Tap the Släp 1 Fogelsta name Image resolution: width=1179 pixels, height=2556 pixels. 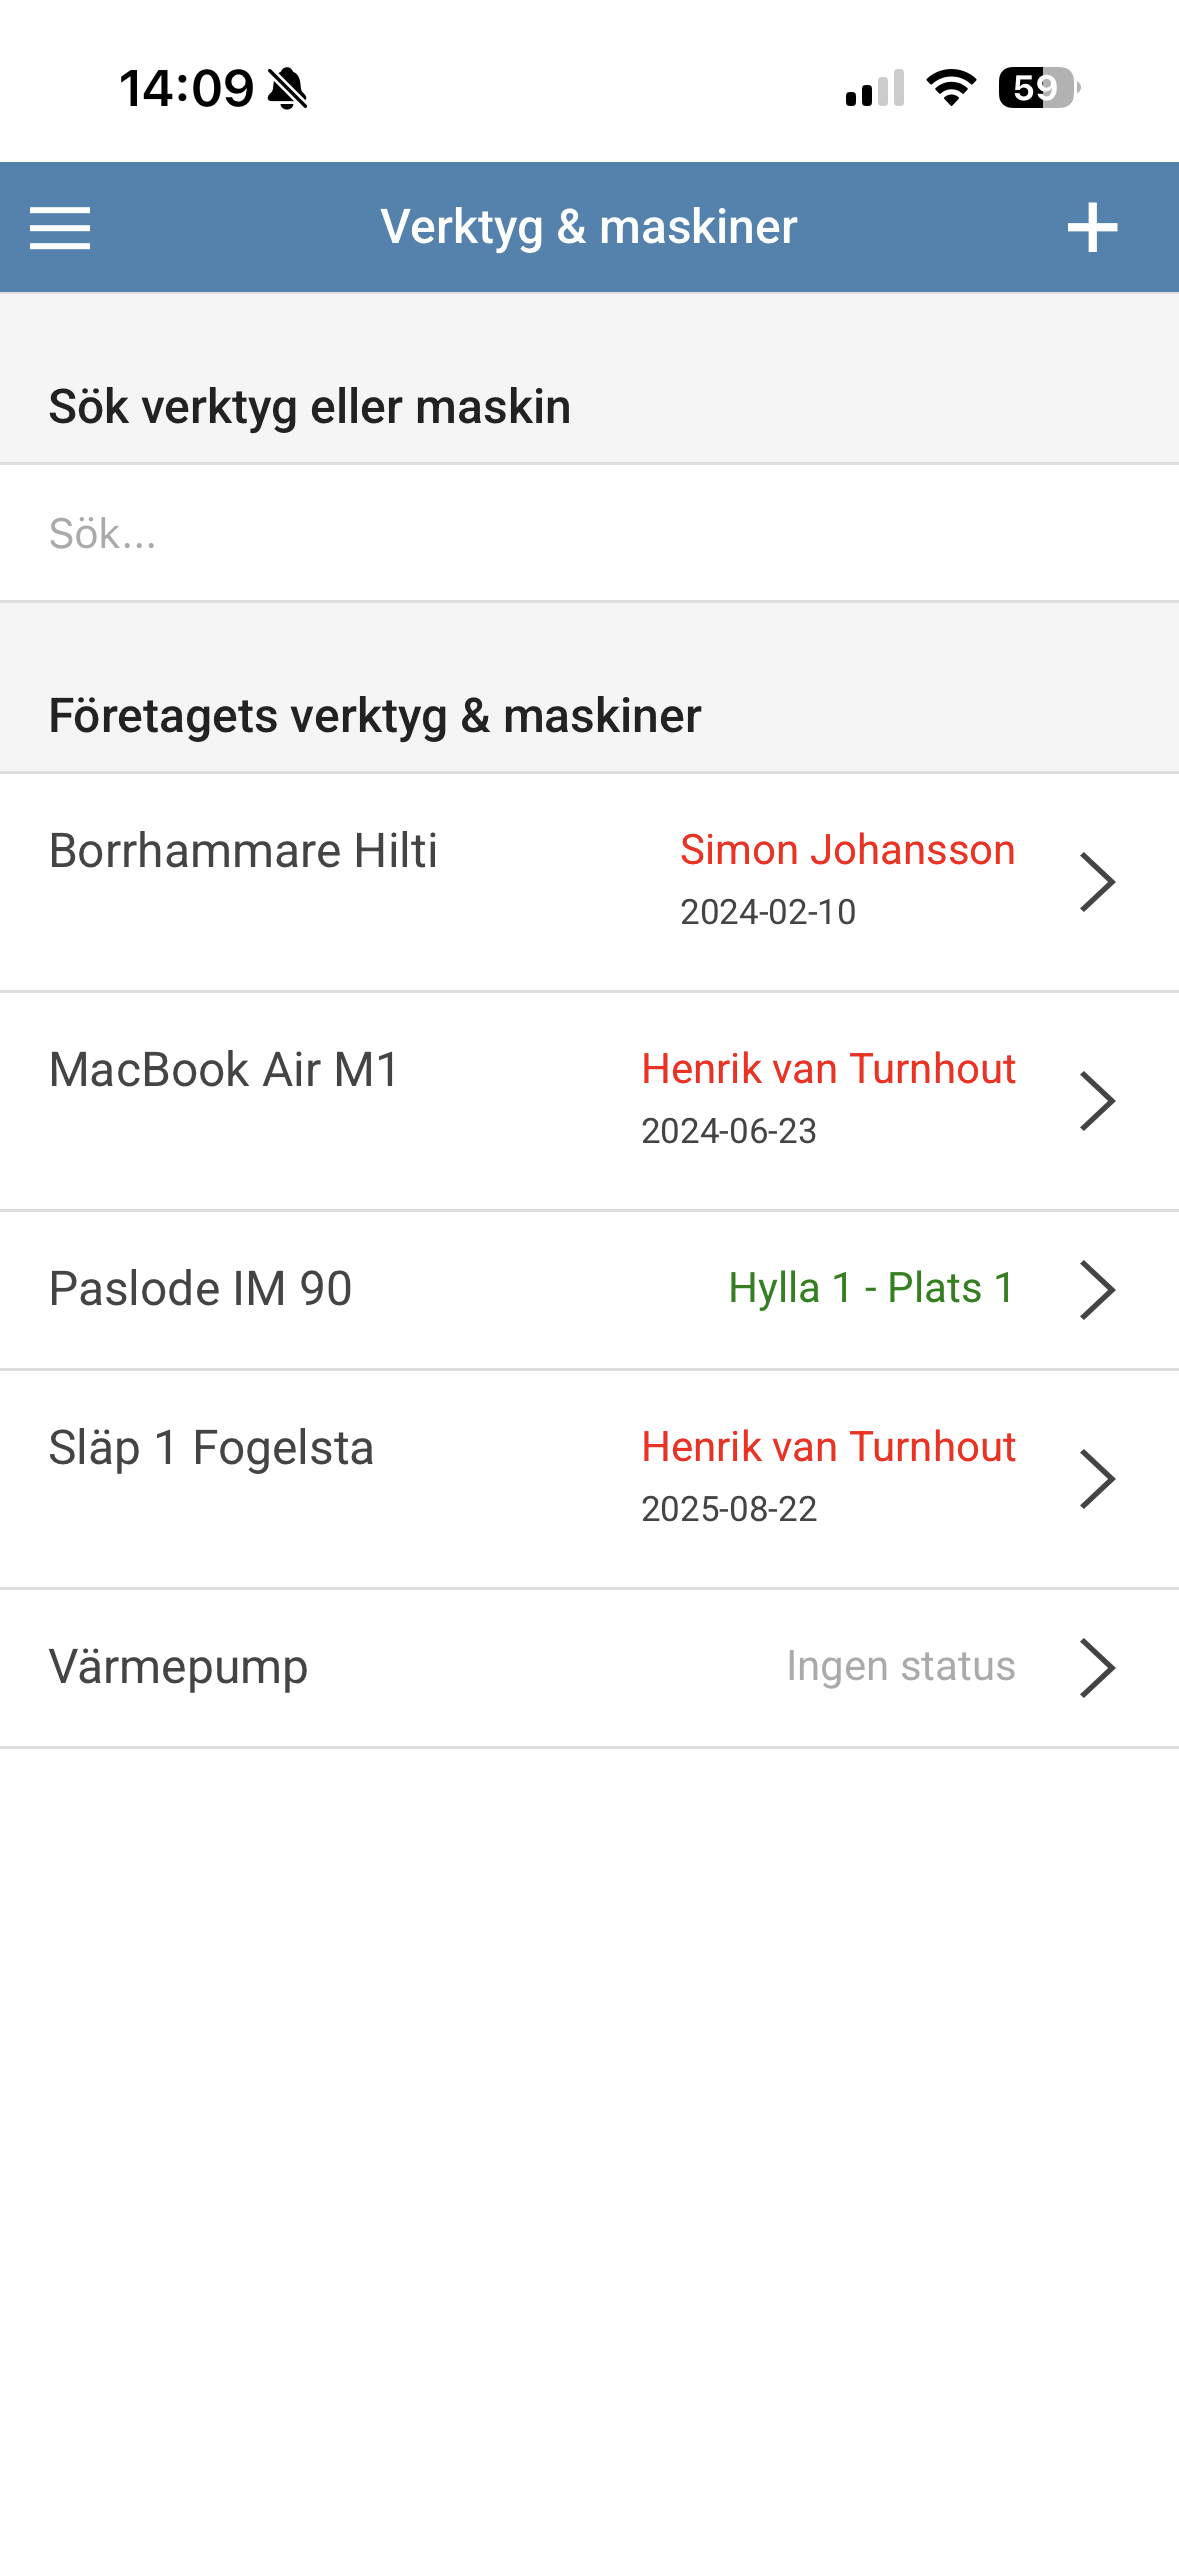coord(211,1448)
